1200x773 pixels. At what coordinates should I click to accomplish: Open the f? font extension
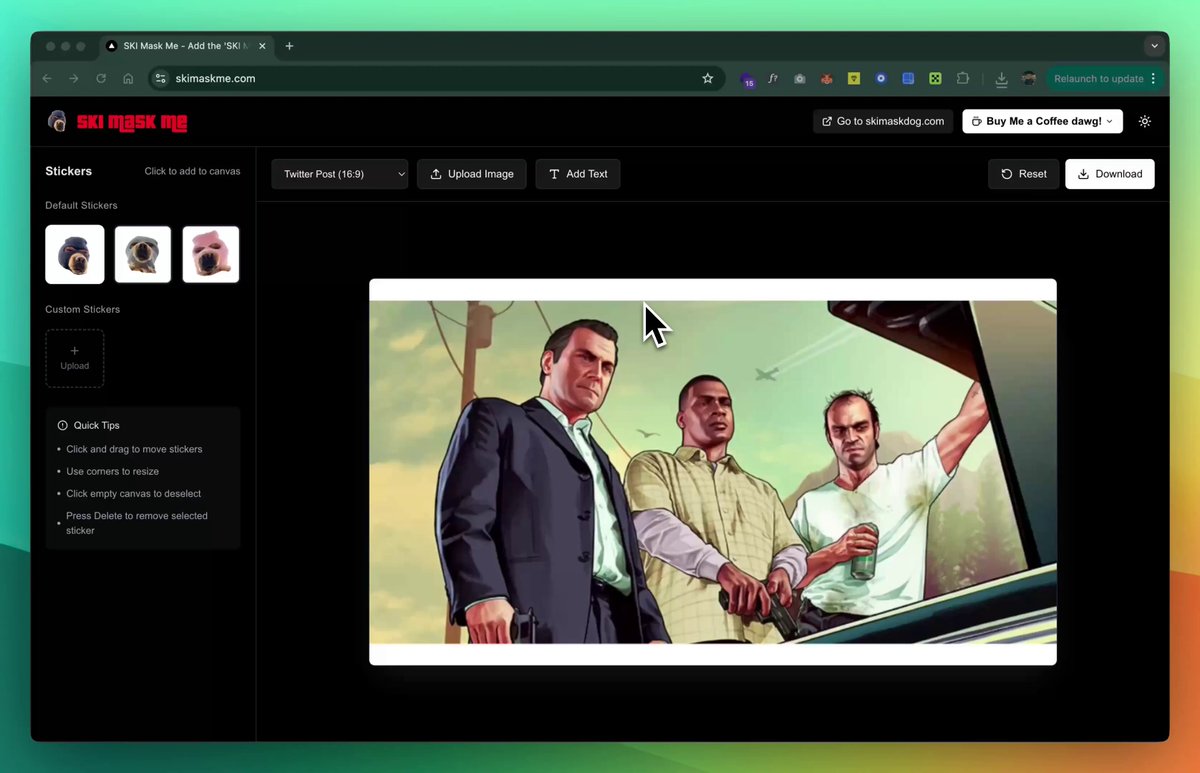pos(773,78)
